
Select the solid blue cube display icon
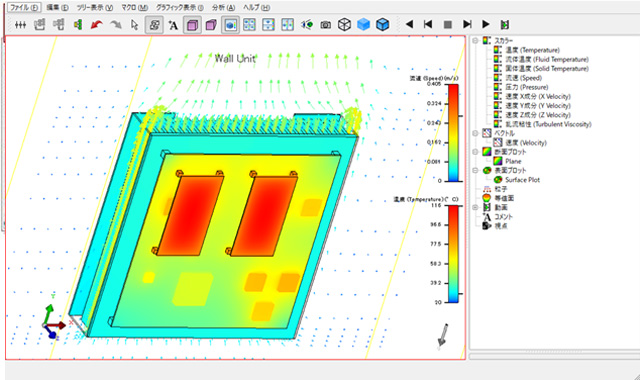[363, 25]
